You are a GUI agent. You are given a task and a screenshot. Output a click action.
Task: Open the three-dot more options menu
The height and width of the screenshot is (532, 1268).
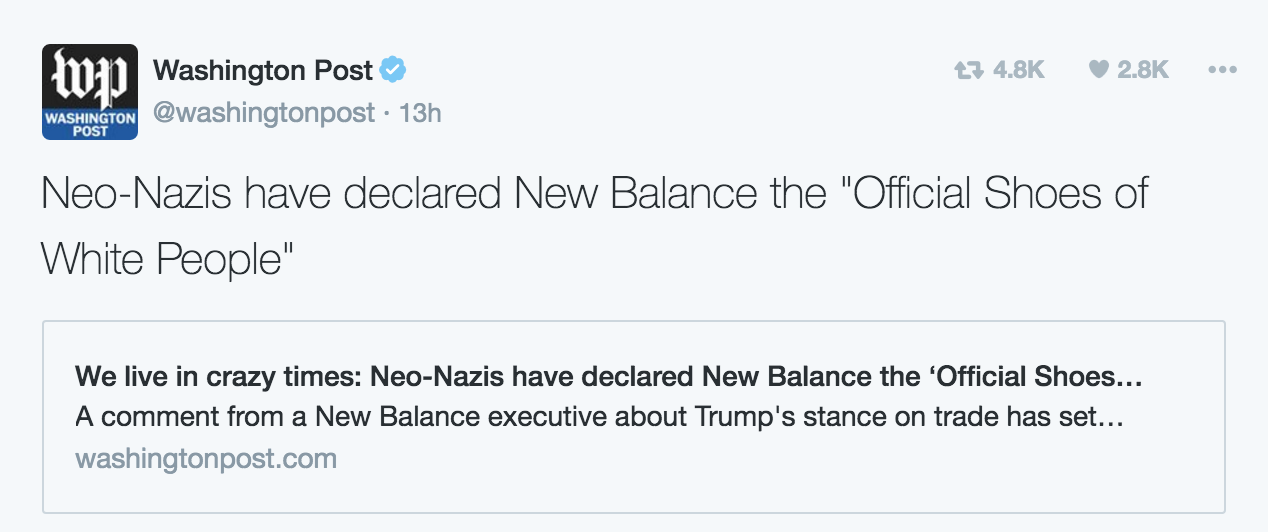pos(1223,70)
